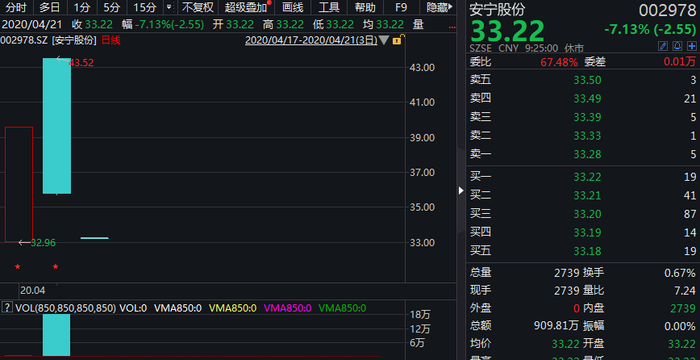Screen dimensions: 700x360
Task: Expand the period options dropdown after 15分
Action: pos(169,7)
